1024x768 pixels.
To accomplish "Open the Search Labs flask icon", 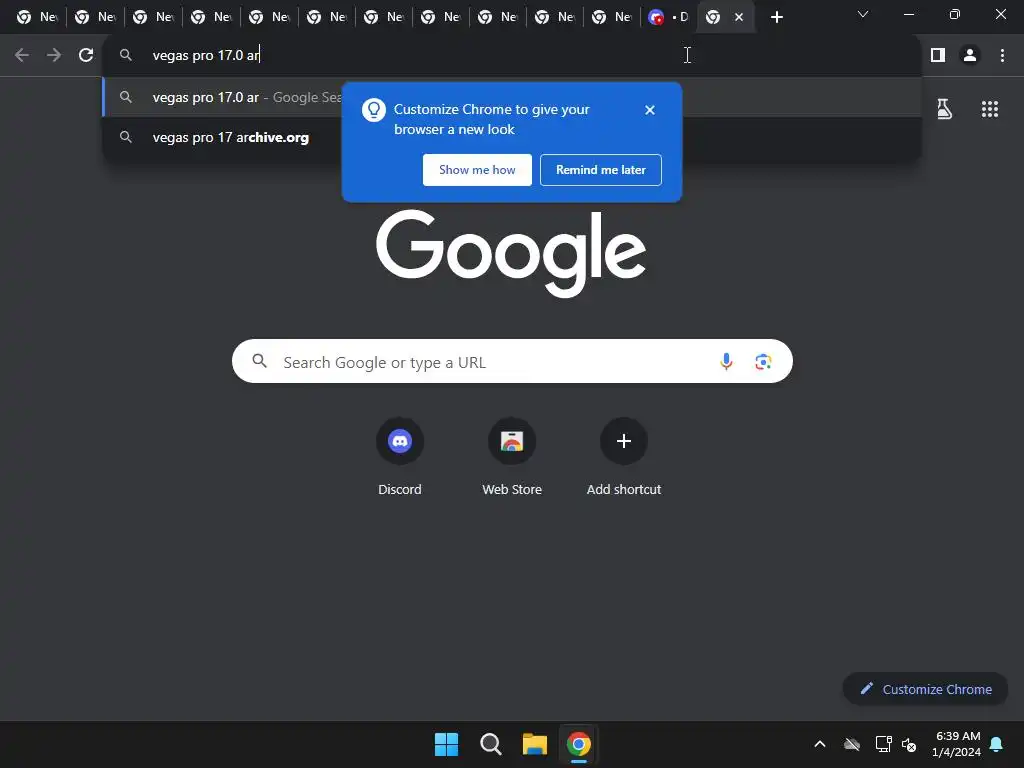I will pos(944,109).
